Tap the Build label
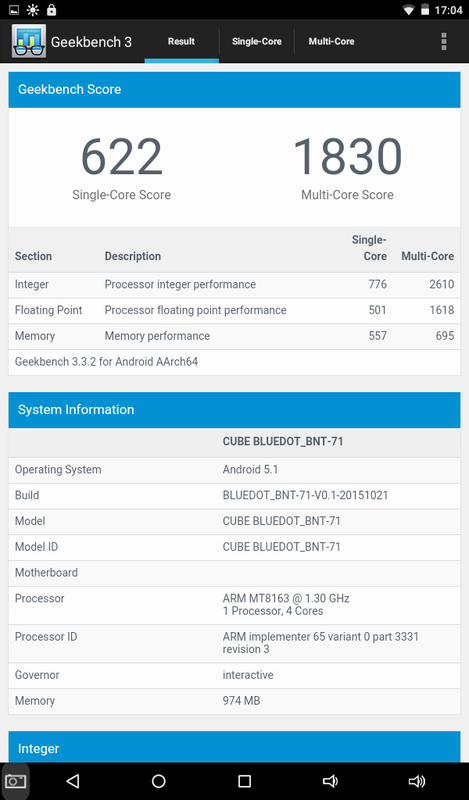Screen dimensions: 469x800 (x=27, y=495)
